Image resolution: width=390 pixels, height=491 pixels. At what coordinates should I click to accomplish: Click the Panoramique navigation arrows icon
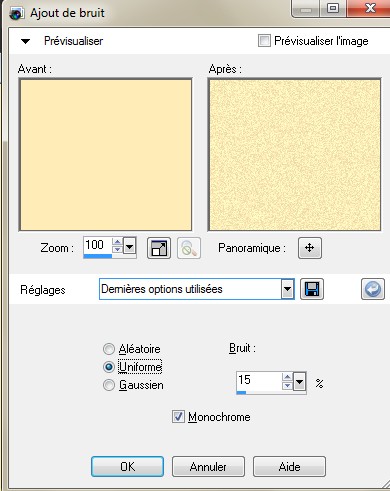tap(310, 248)
